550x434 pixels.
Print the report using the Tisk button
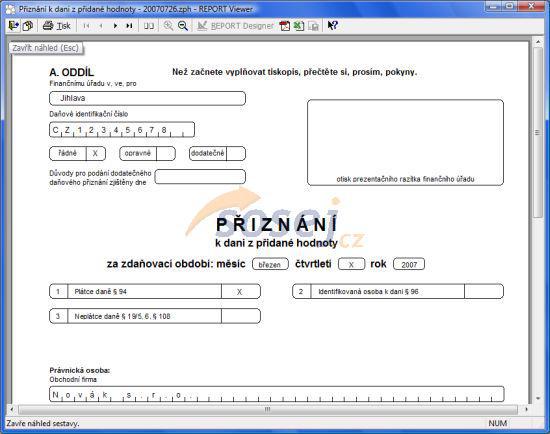pos(56,26)
